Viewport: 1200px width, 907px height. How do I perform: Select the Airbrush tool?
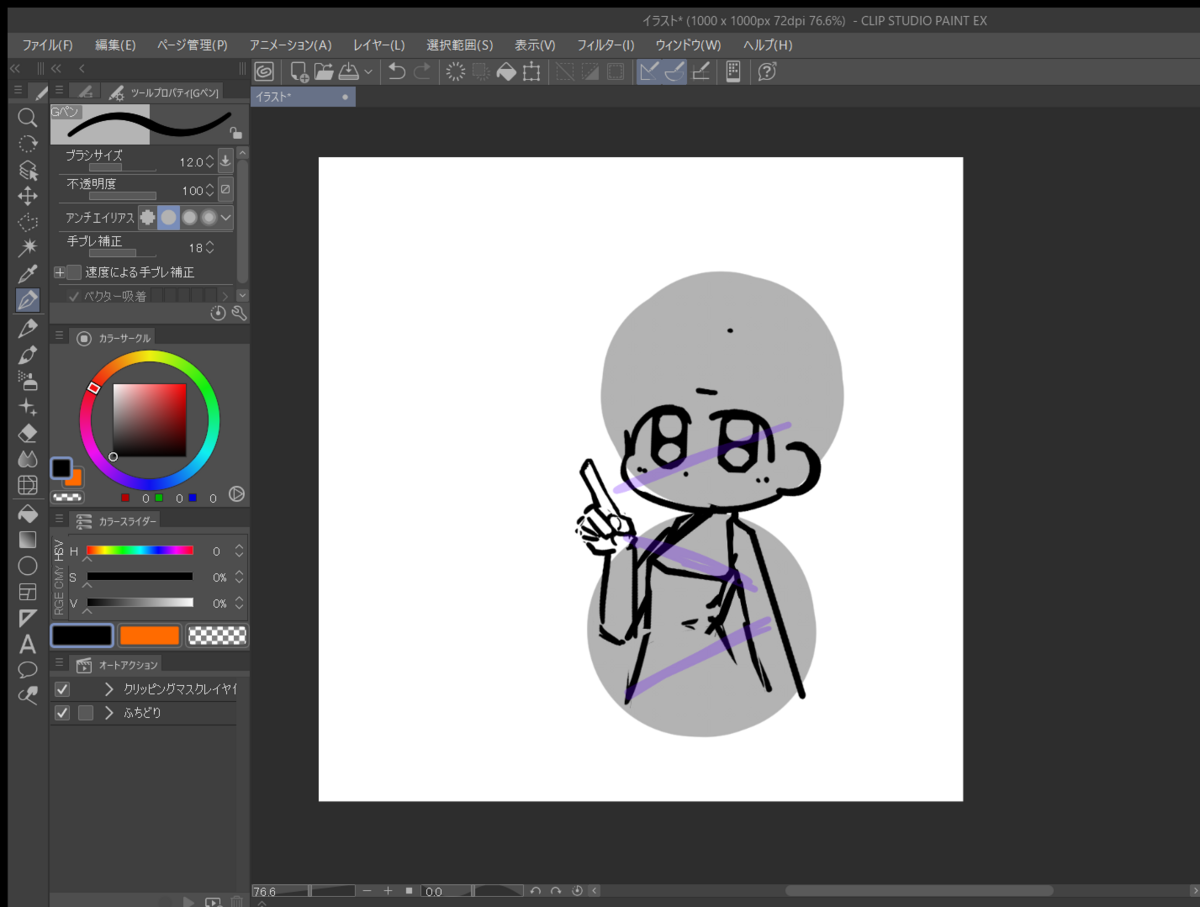click(x=28, y=380)
